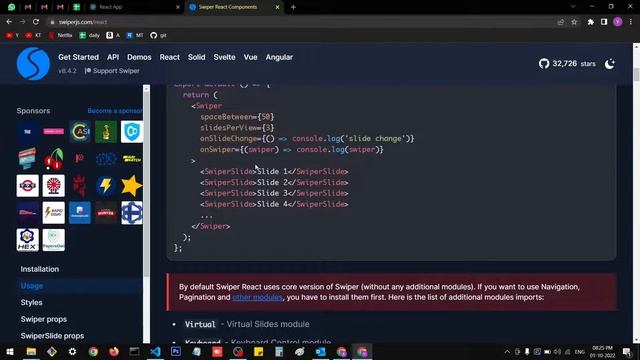The width and height of the screenshot is (640, 360).
Task: Open the pinned Google Sheets tab
Action: pos(76,7)
